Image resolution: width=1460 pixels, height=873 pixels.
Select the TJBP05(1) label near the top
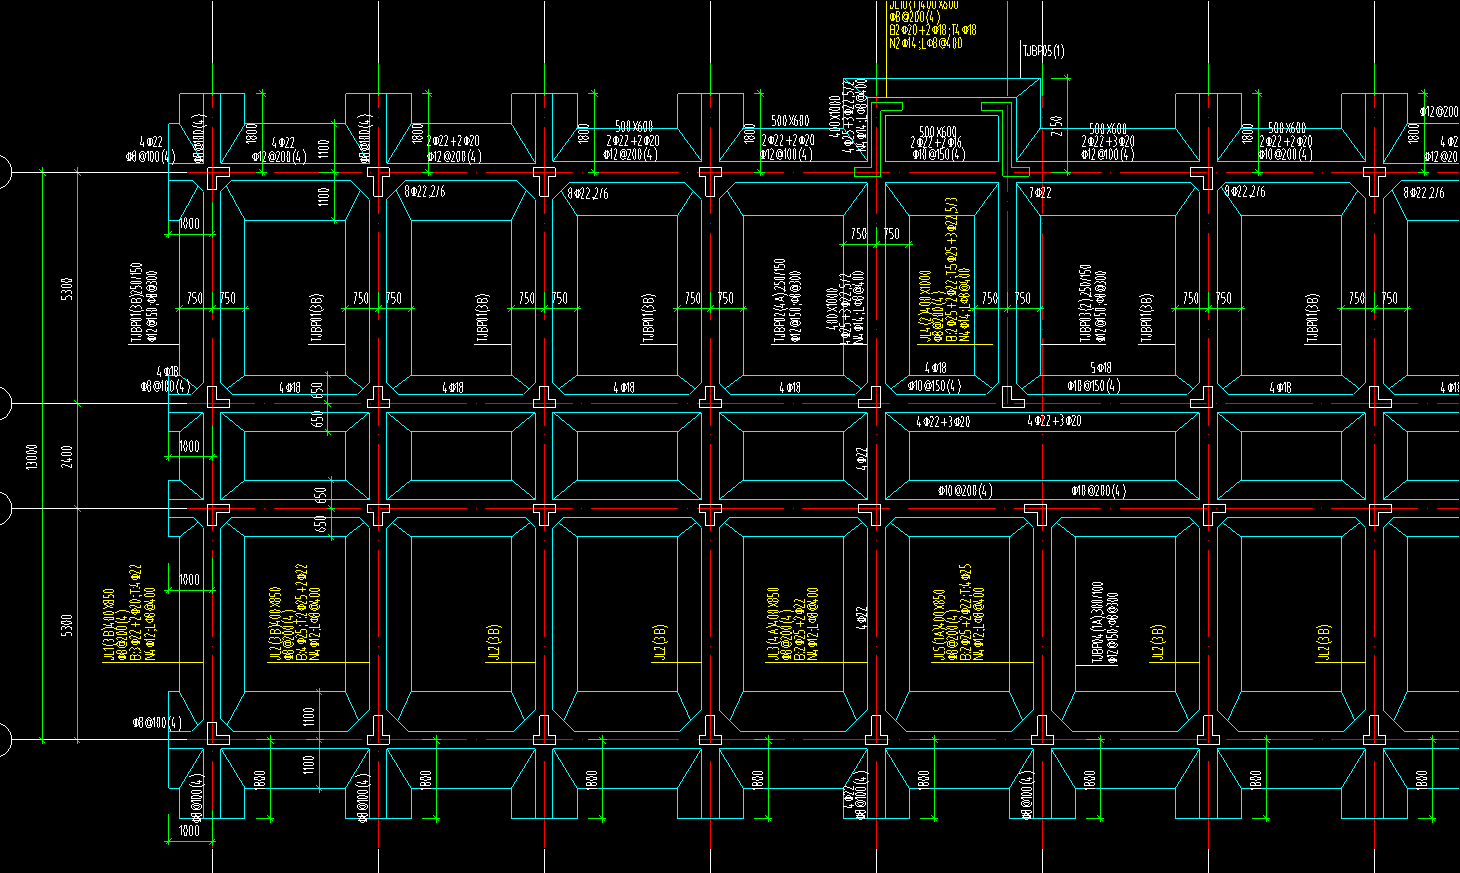click(1043, 51)
